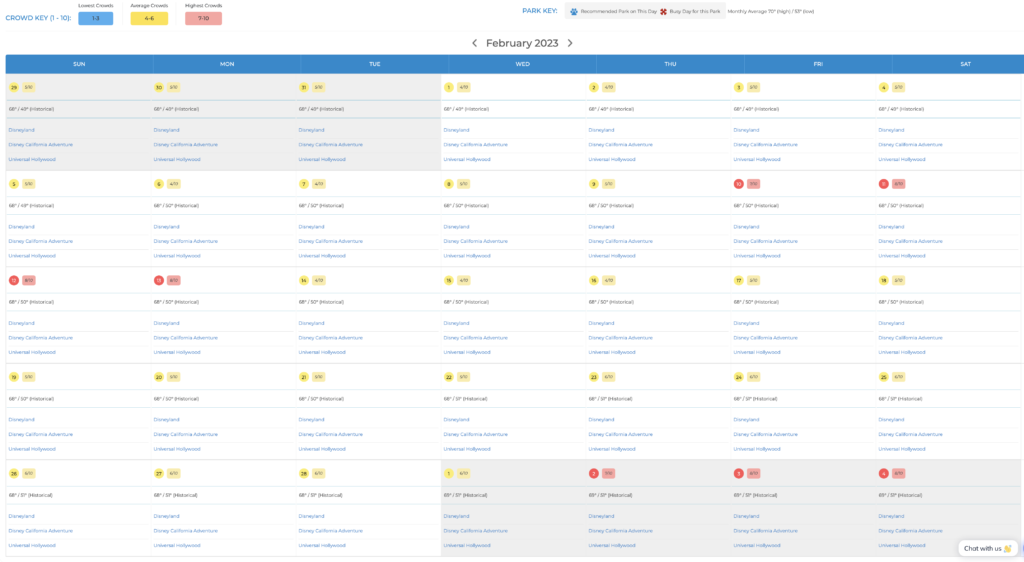Click the temperature text for February 15
The height and width of the screenshot is (562, 1024).
(466, 302)
